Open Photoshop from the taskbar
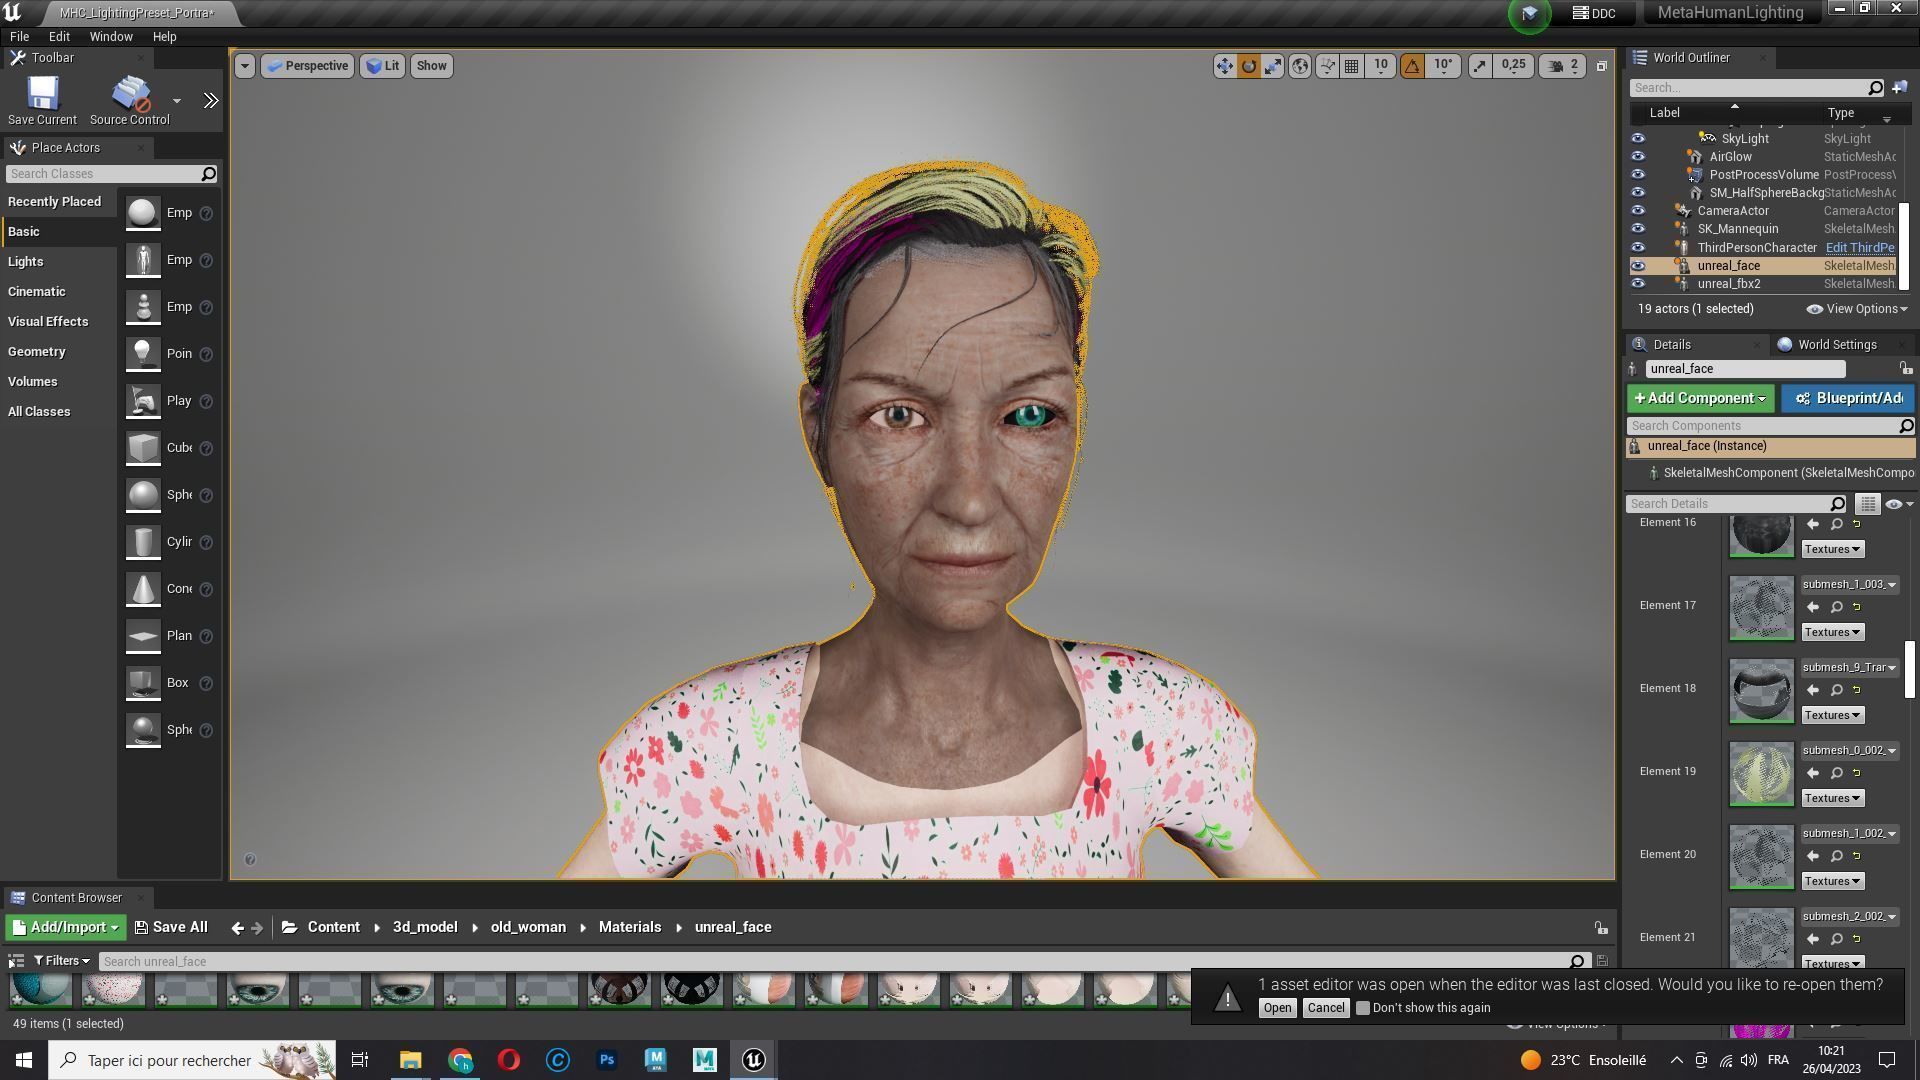The image size is (1920, 1080). pos(607,1060)
